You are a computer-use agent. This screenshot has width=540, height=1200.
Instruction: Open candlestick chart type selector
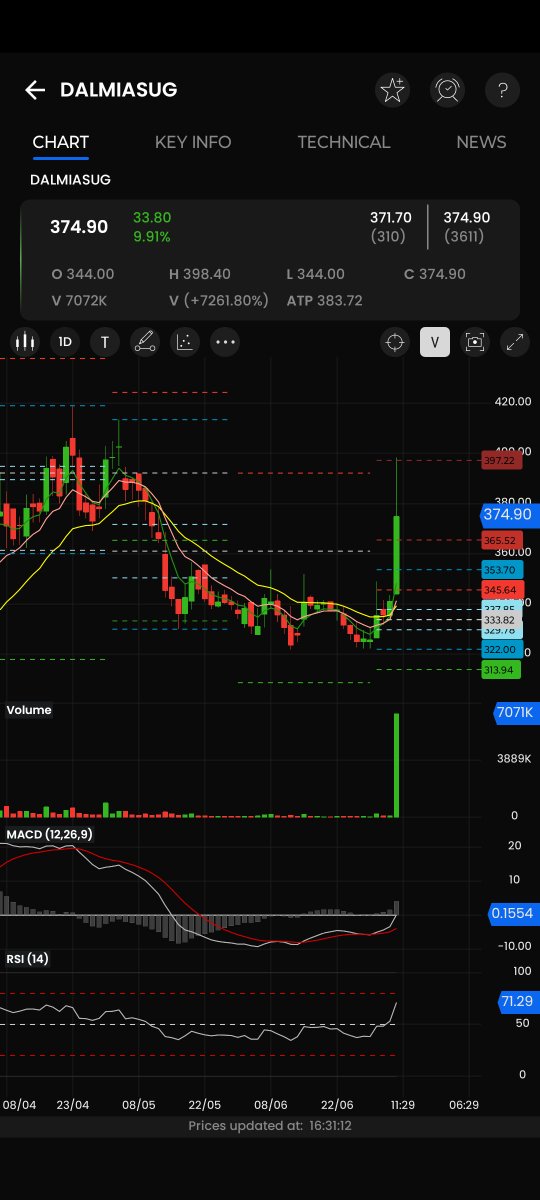24,342
